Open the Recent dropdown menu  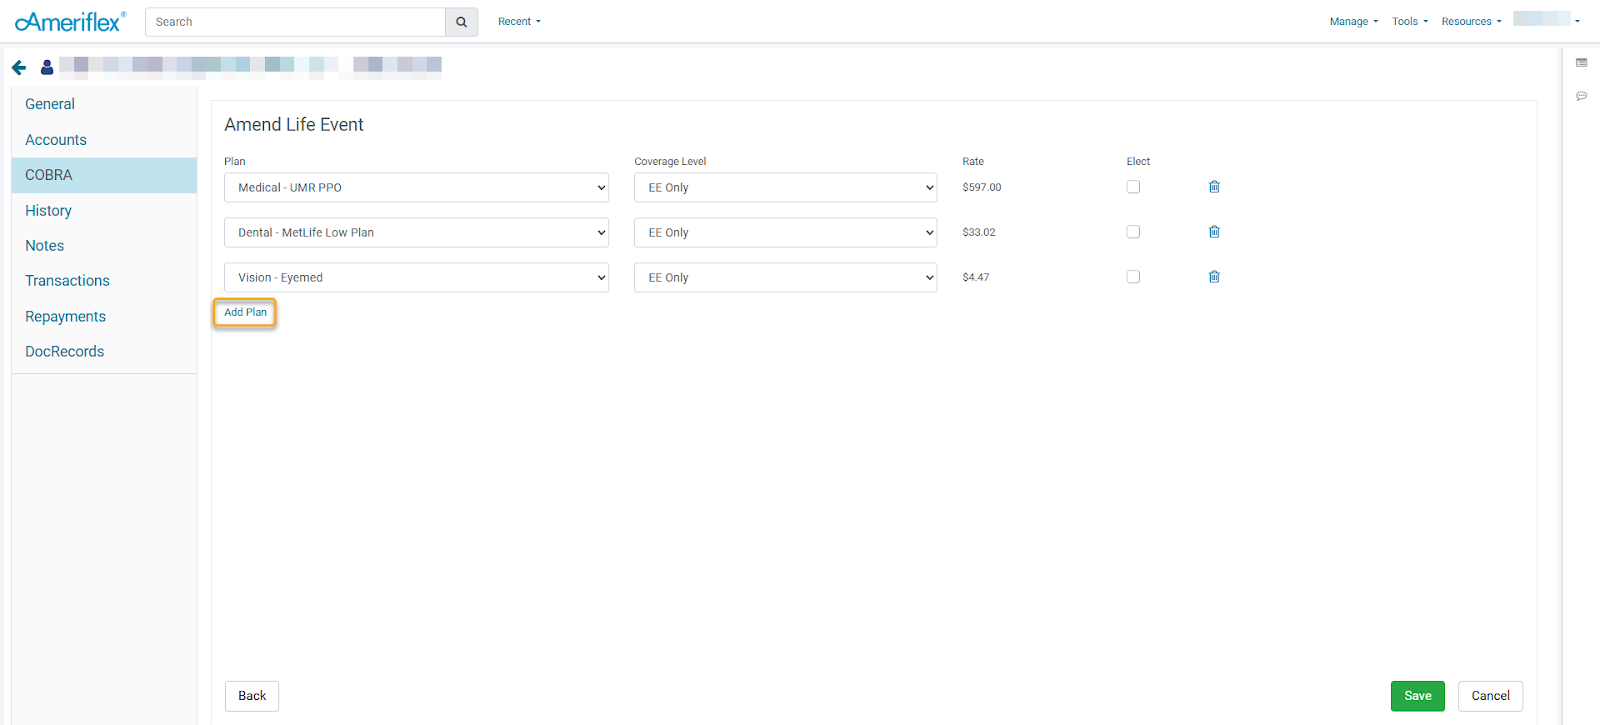519,22
